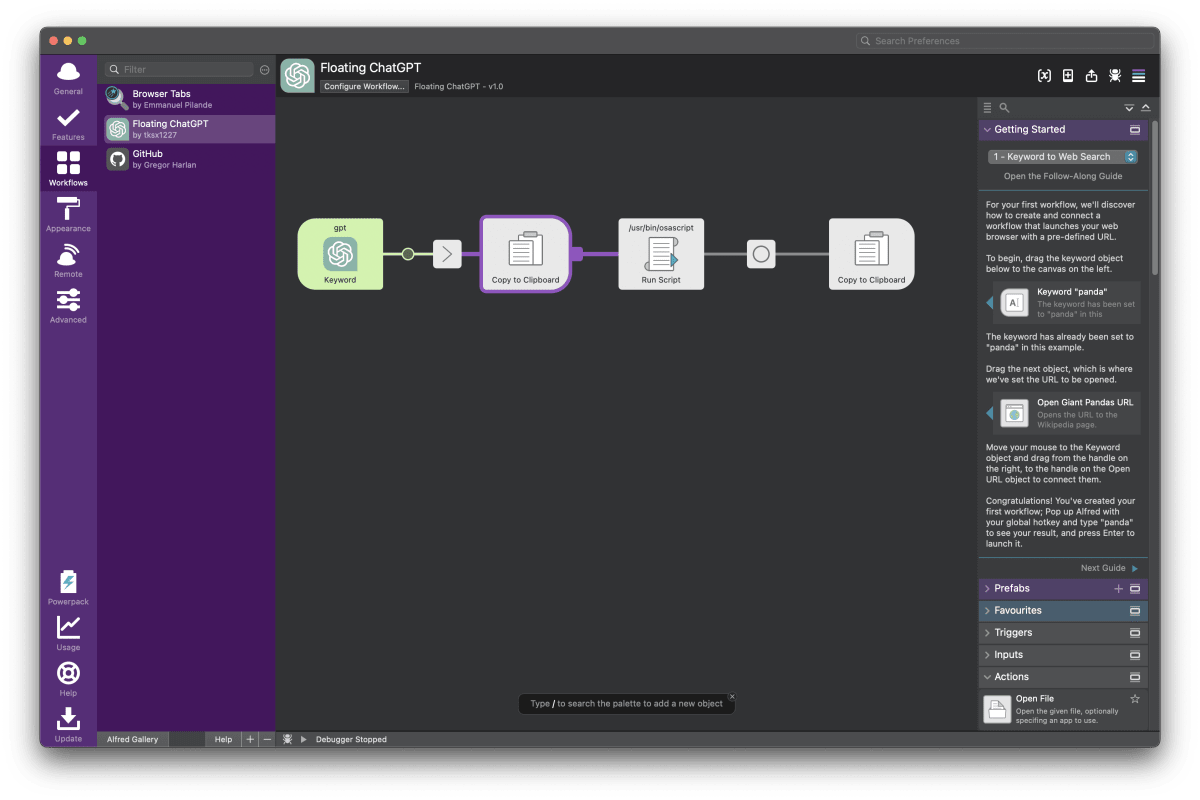Open the Update section

pyautogui.click(x=68, y=725)
